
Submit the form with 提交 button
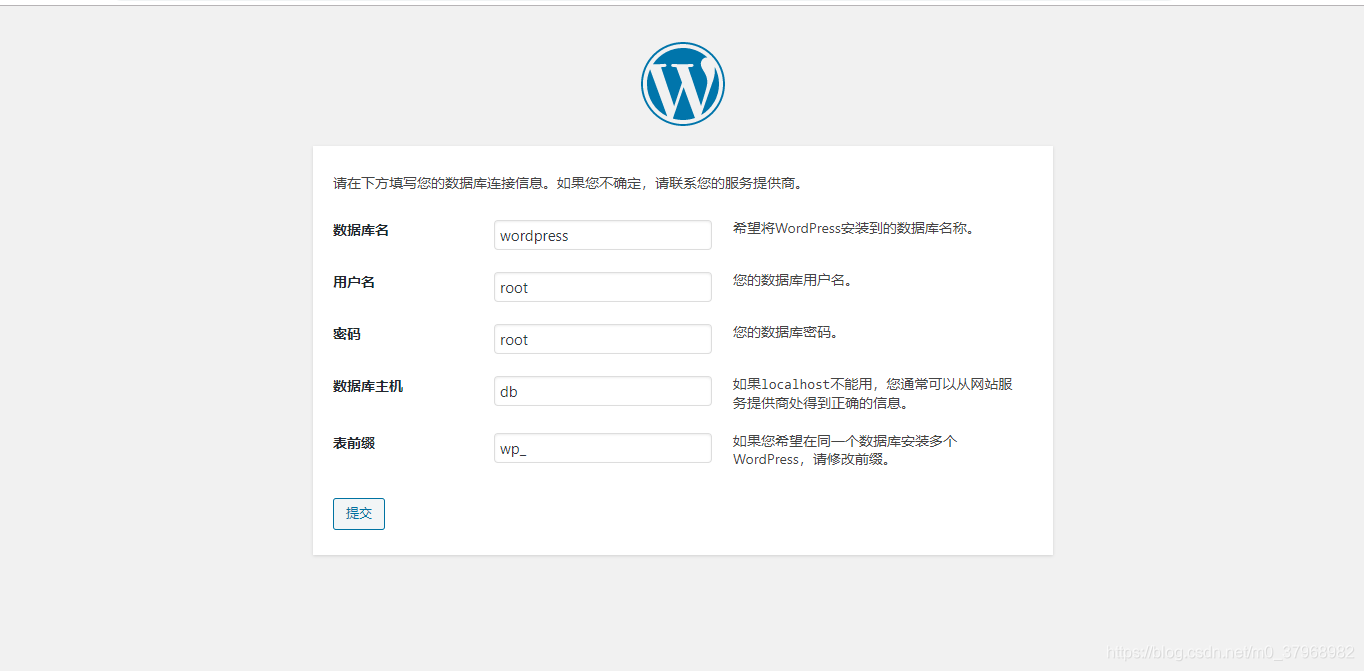coord(359,514)
